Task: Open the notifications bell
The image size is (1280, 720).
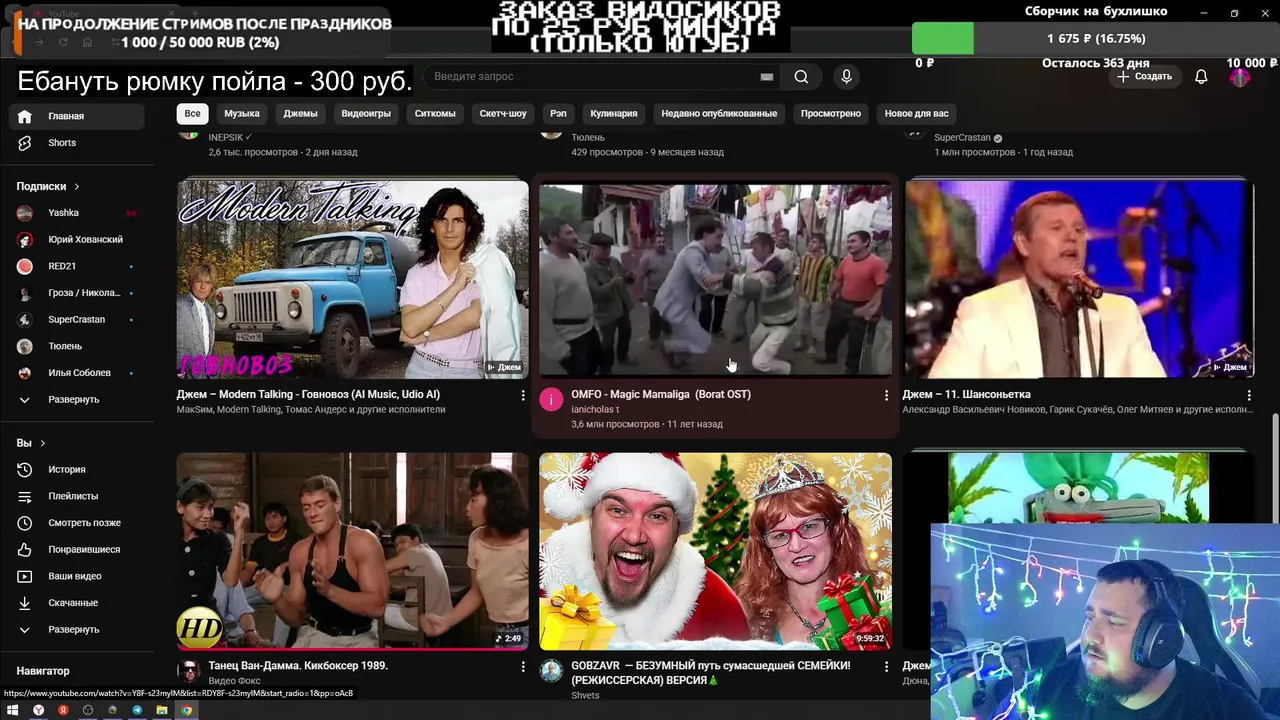Action: [1201, 77]
